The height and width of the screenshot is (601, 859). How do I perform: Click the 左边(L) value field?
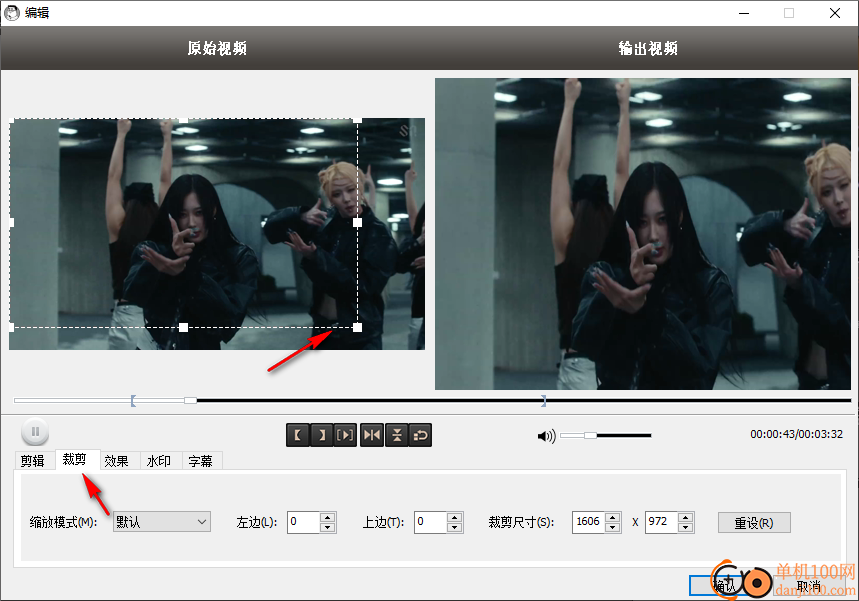(x=303, y=522)
